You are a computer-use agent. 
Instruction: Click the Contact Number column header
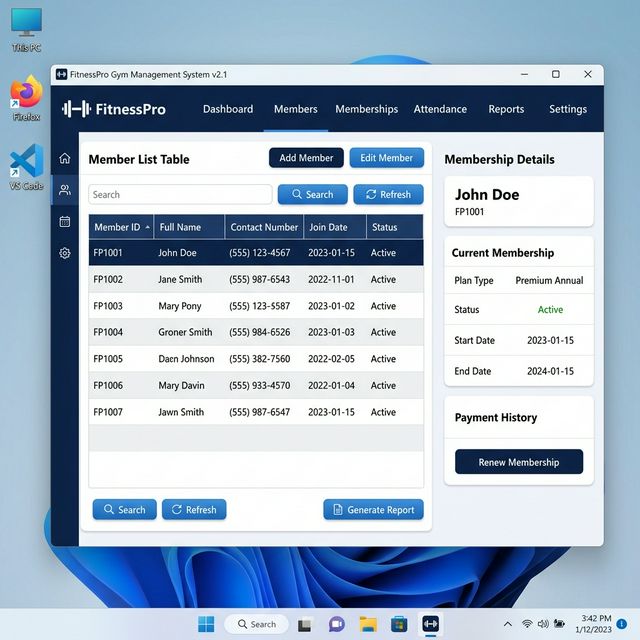coord(264,227)
